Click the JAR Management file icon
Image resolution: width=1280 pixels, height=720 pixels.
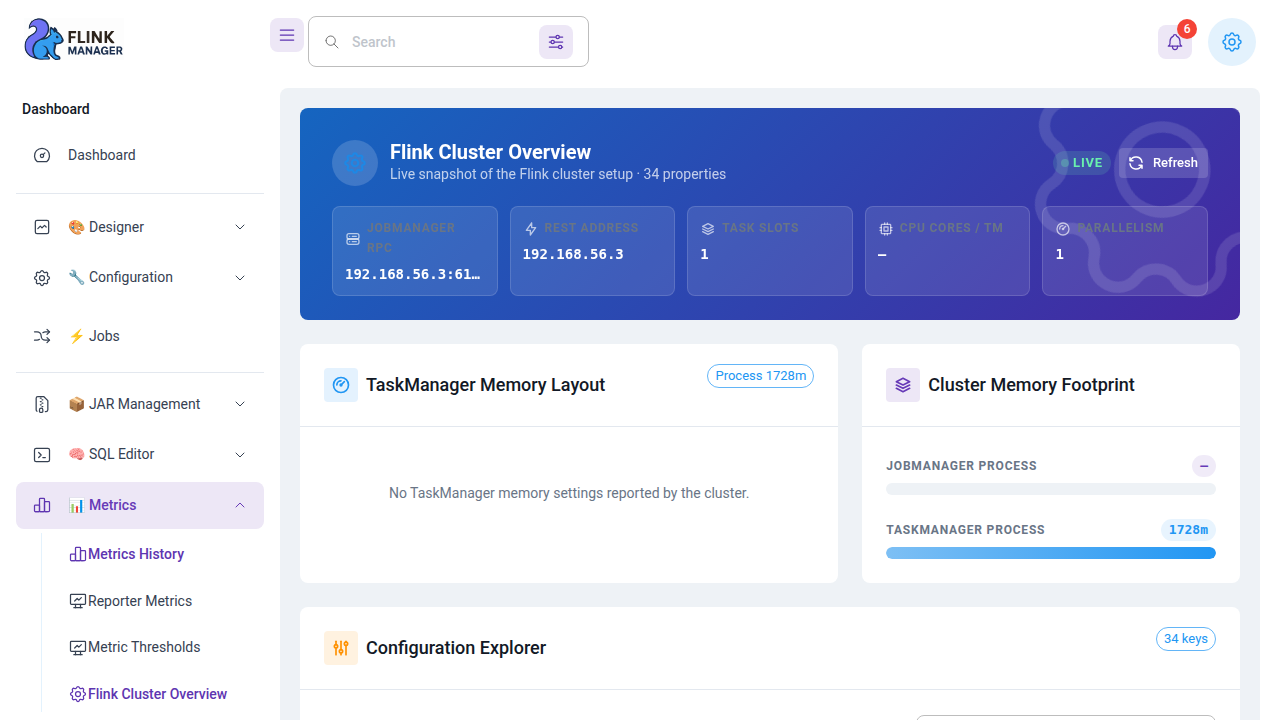tap(42, 404)
